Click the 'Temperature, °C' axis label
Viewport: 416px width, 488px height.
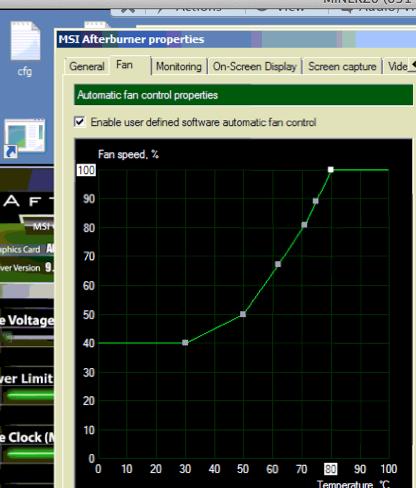[353, 484]
